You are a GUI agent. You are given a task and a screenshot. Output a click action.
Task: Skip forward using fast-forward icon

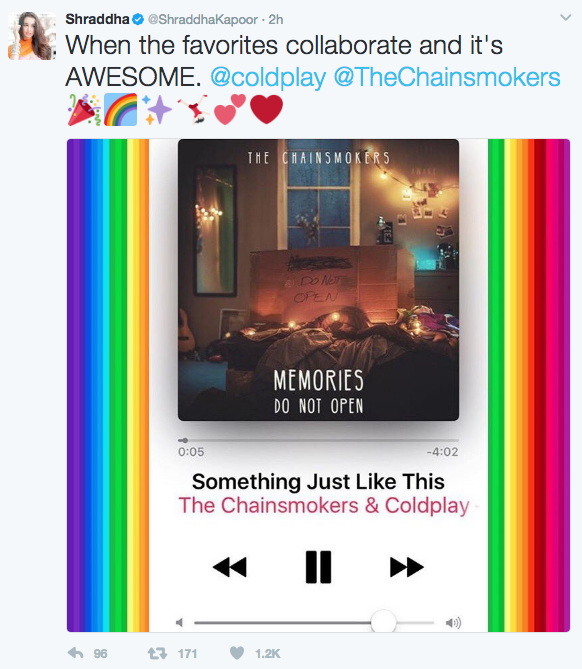(407, 567)
